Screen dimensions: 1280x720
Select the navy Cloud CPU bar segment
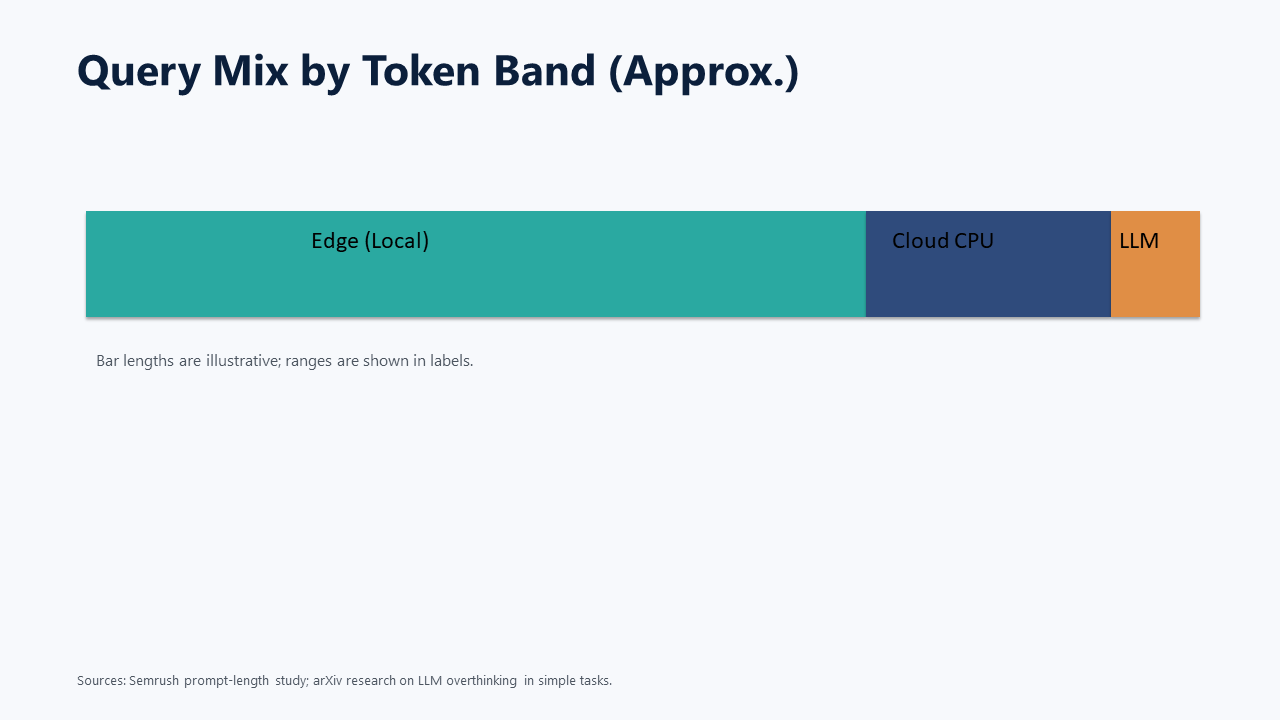point(988,264)
